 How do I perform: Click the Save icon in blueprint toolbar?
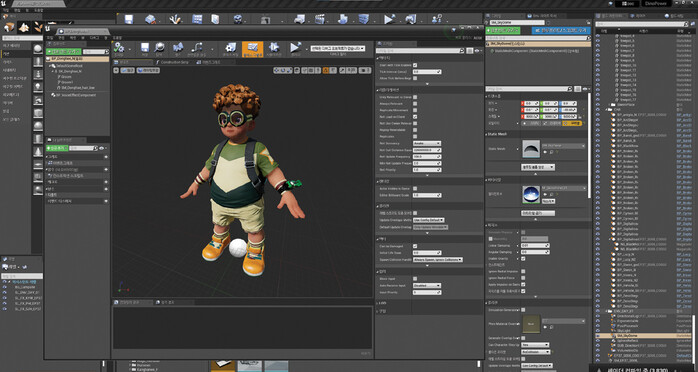tap(145, 48)
